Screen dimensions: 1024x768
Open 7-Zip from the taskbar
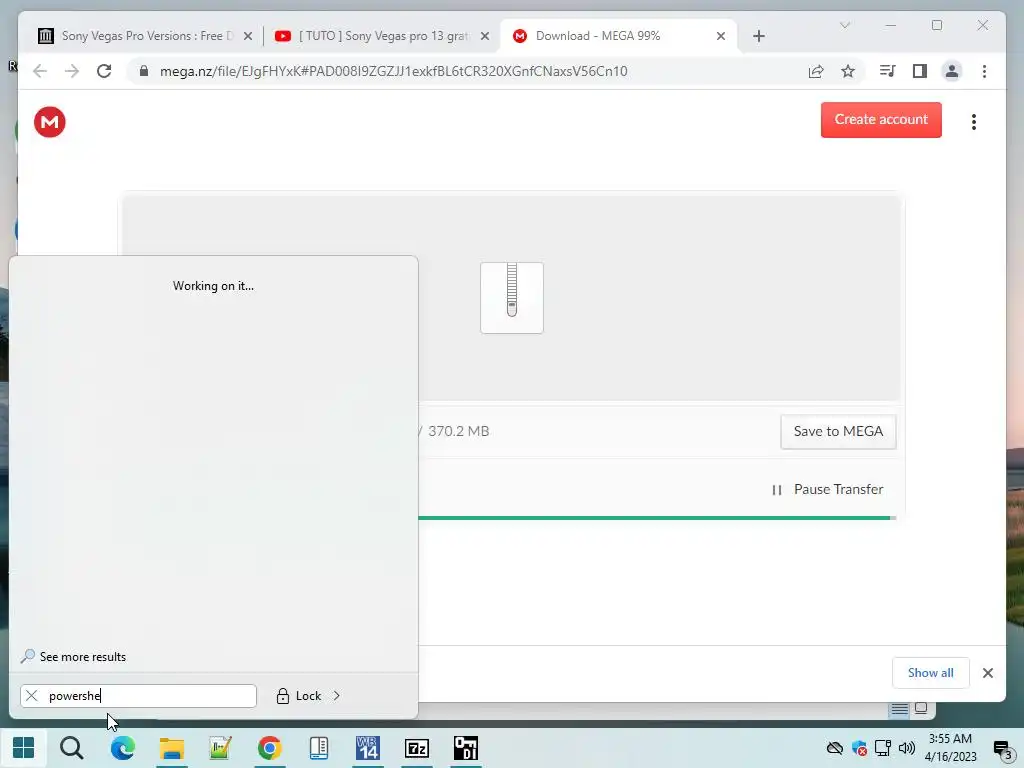point(417,748)
